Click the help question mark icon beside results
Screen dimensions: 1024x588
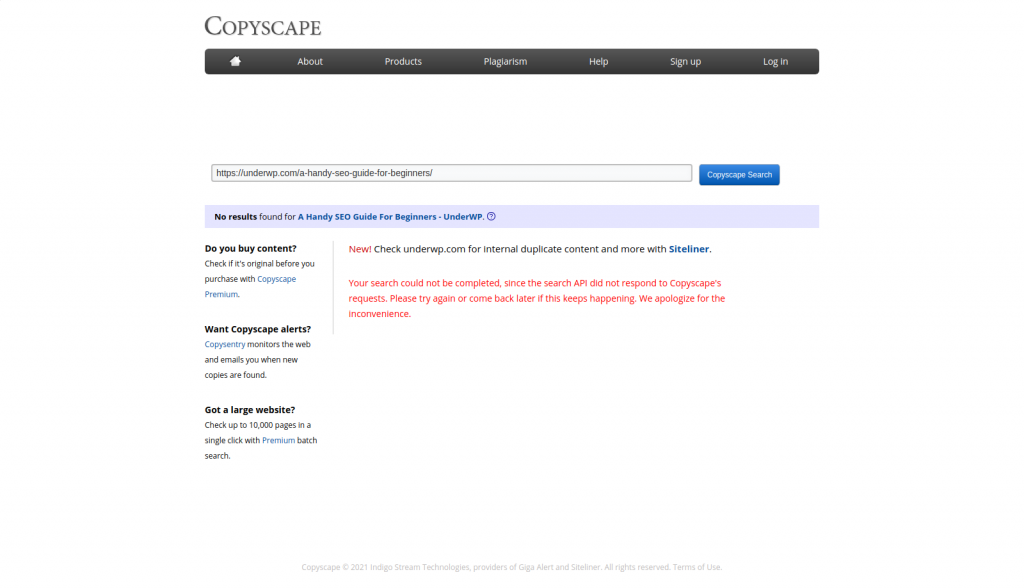tap(491, 217)
